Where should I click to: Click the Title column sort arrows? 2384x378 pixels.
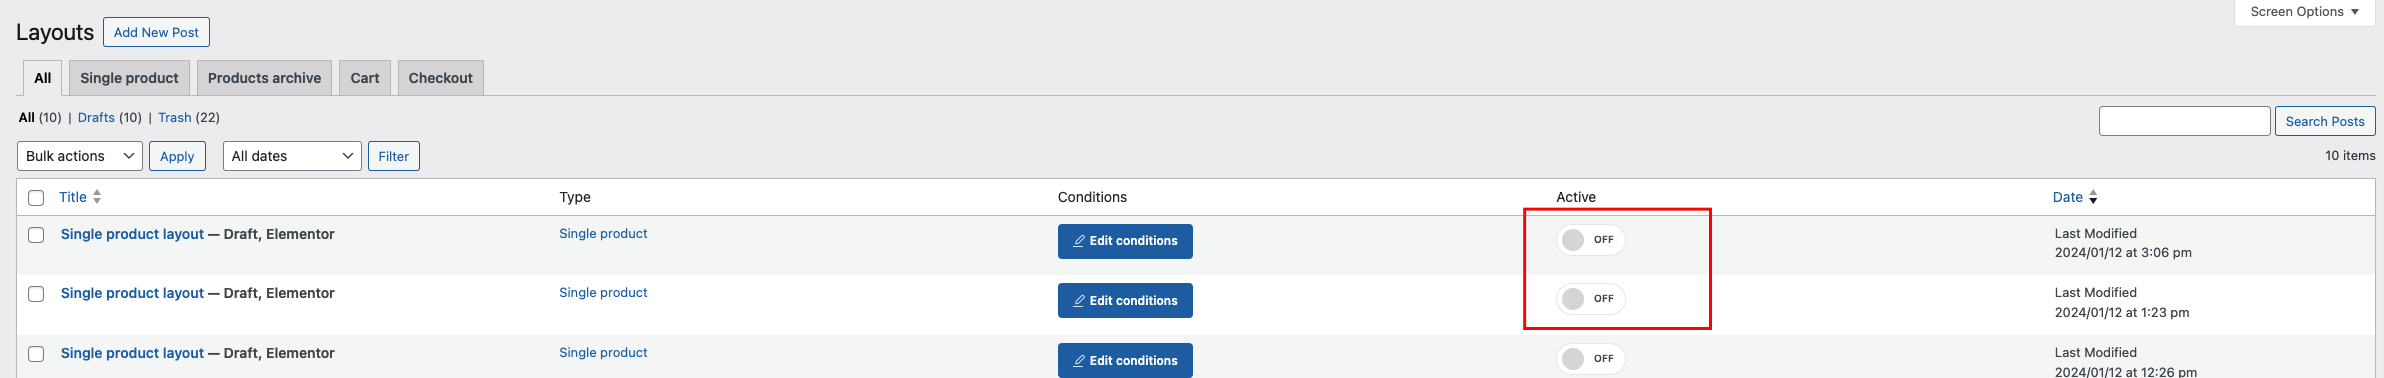point(97,197)
